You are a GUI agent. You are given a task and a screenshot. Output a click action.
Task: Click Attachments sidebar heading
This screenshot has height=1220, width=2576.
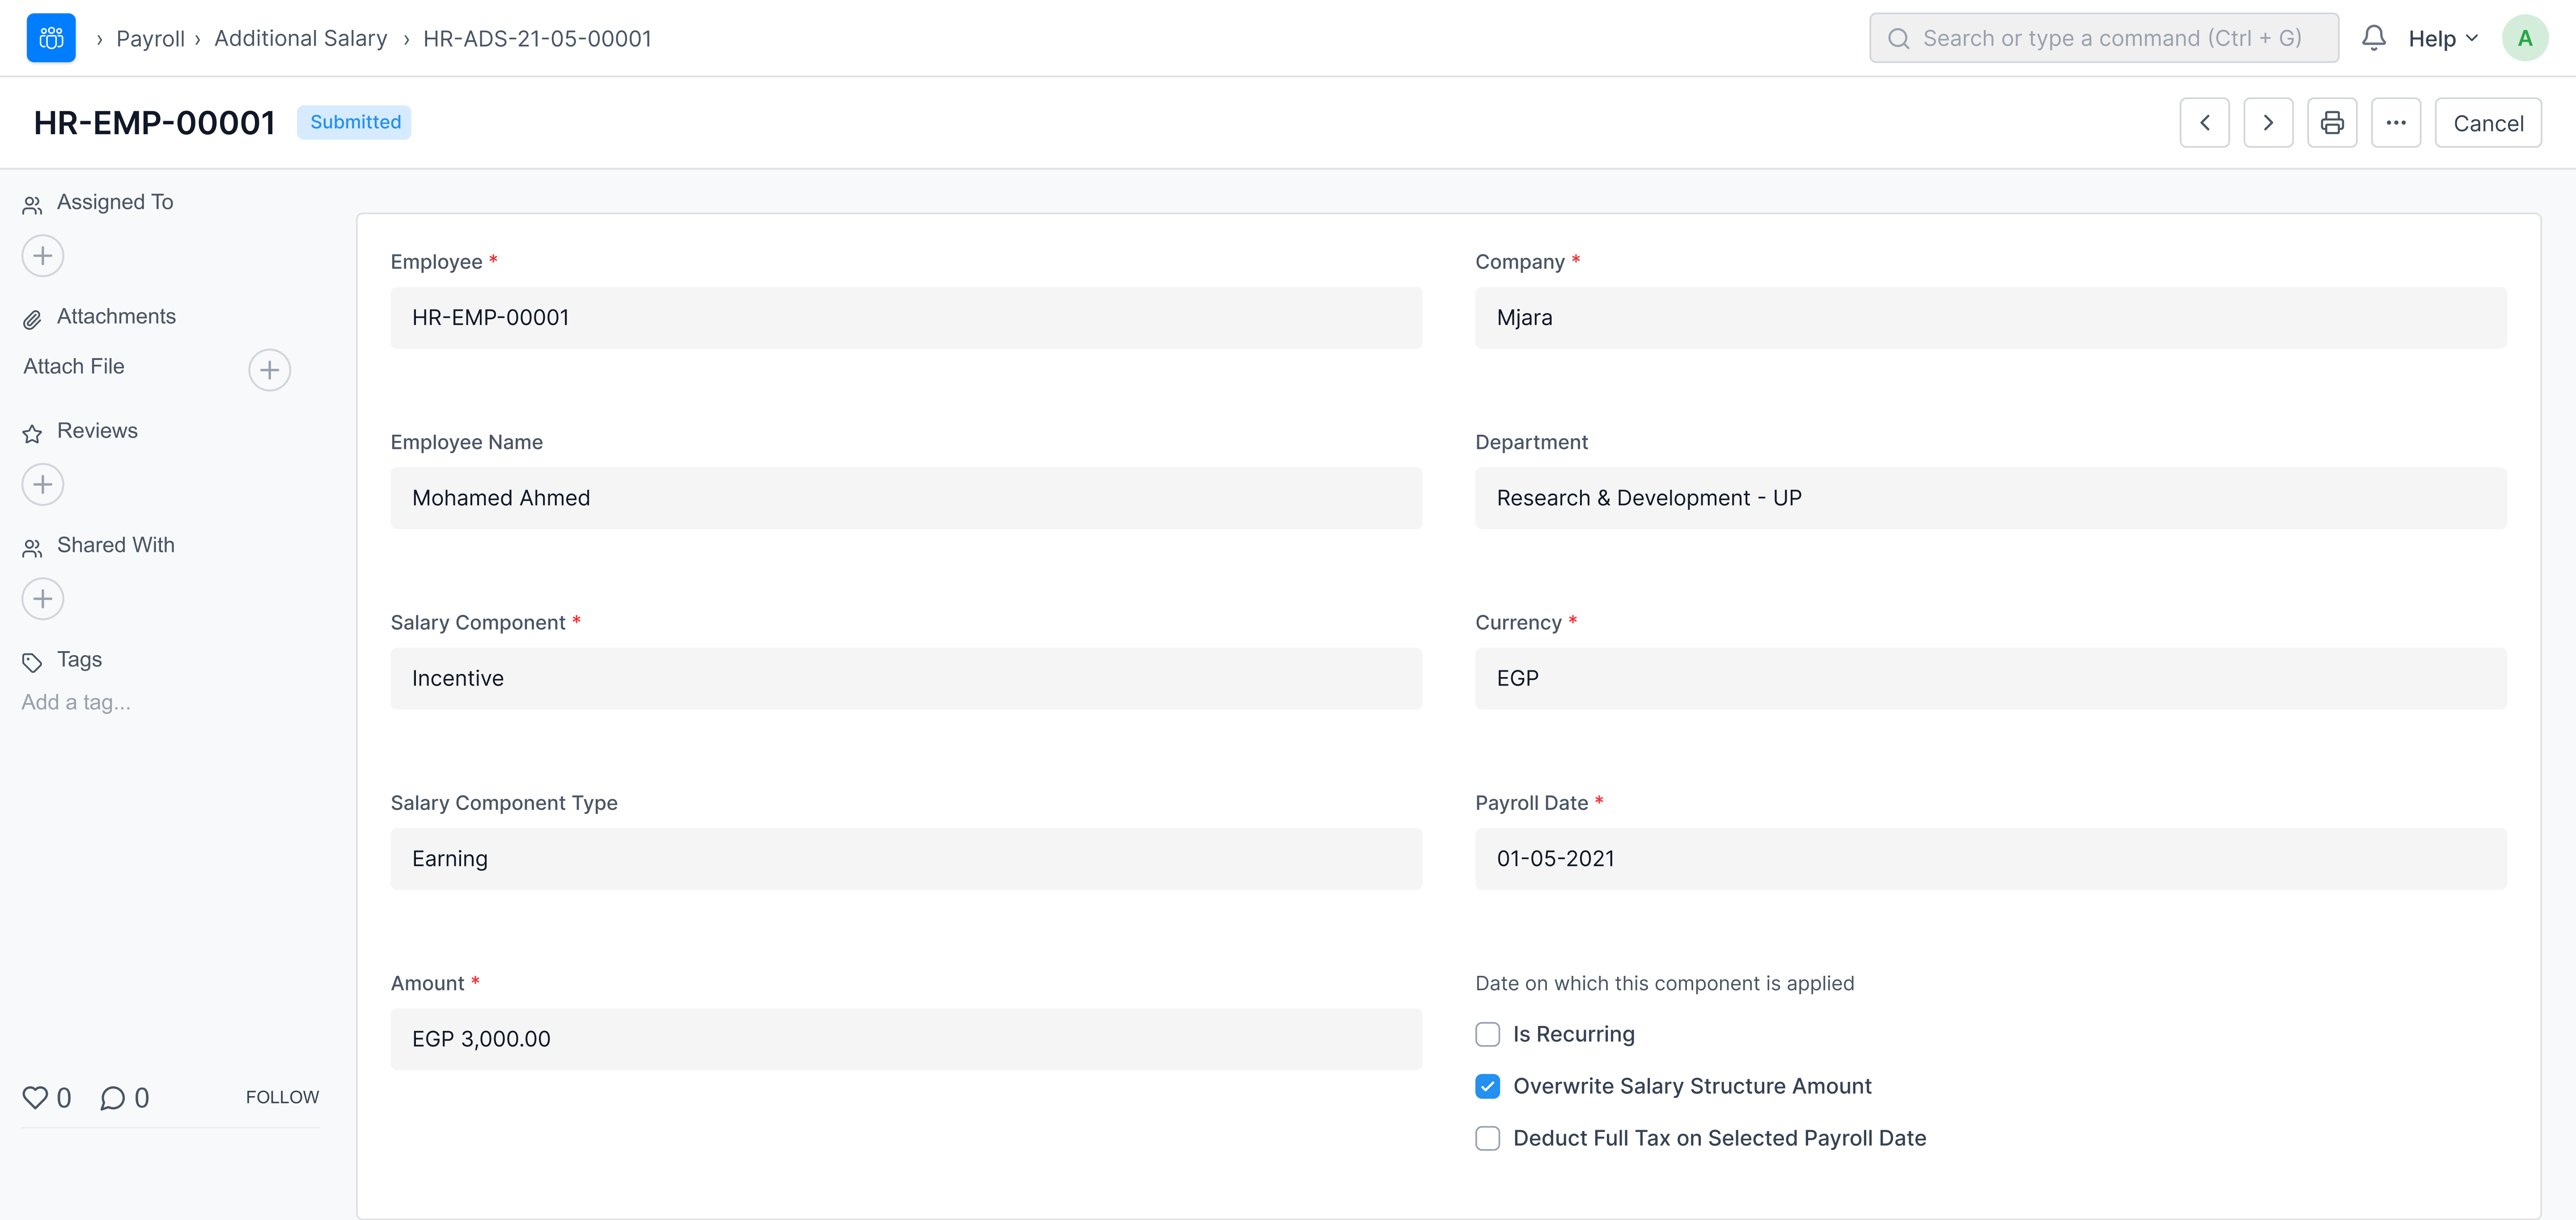(x=116, y=316)
